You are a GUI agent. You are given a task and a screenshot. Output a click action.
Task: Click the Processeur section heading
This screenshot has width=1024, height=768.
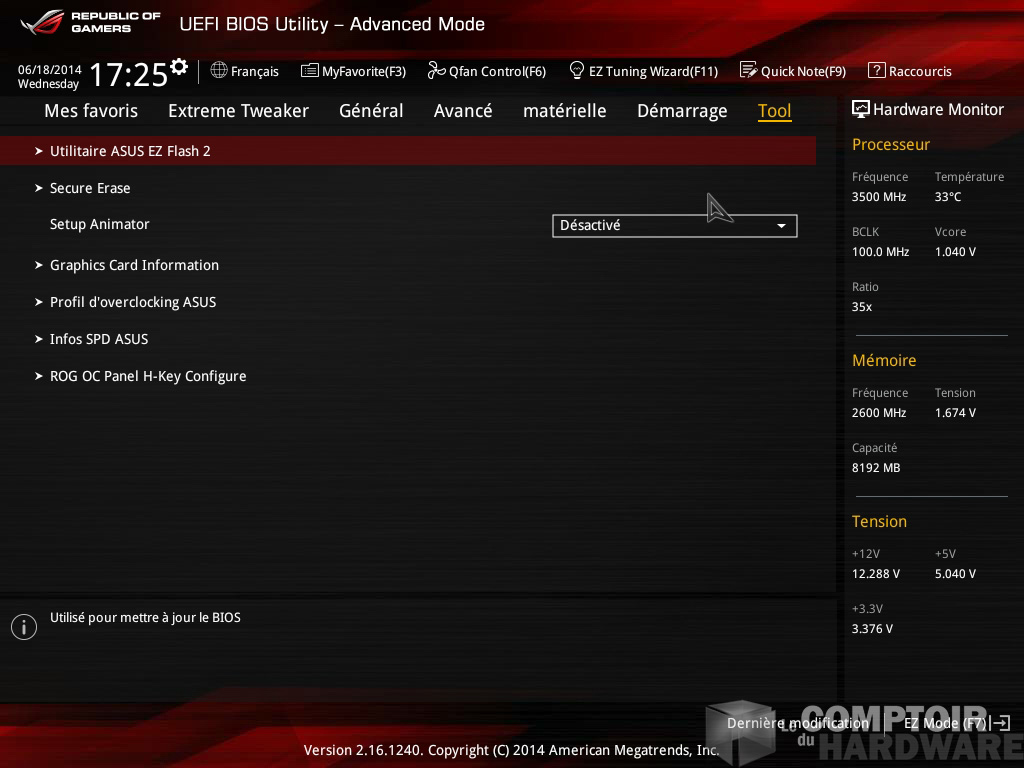click(x=891, y=144)
